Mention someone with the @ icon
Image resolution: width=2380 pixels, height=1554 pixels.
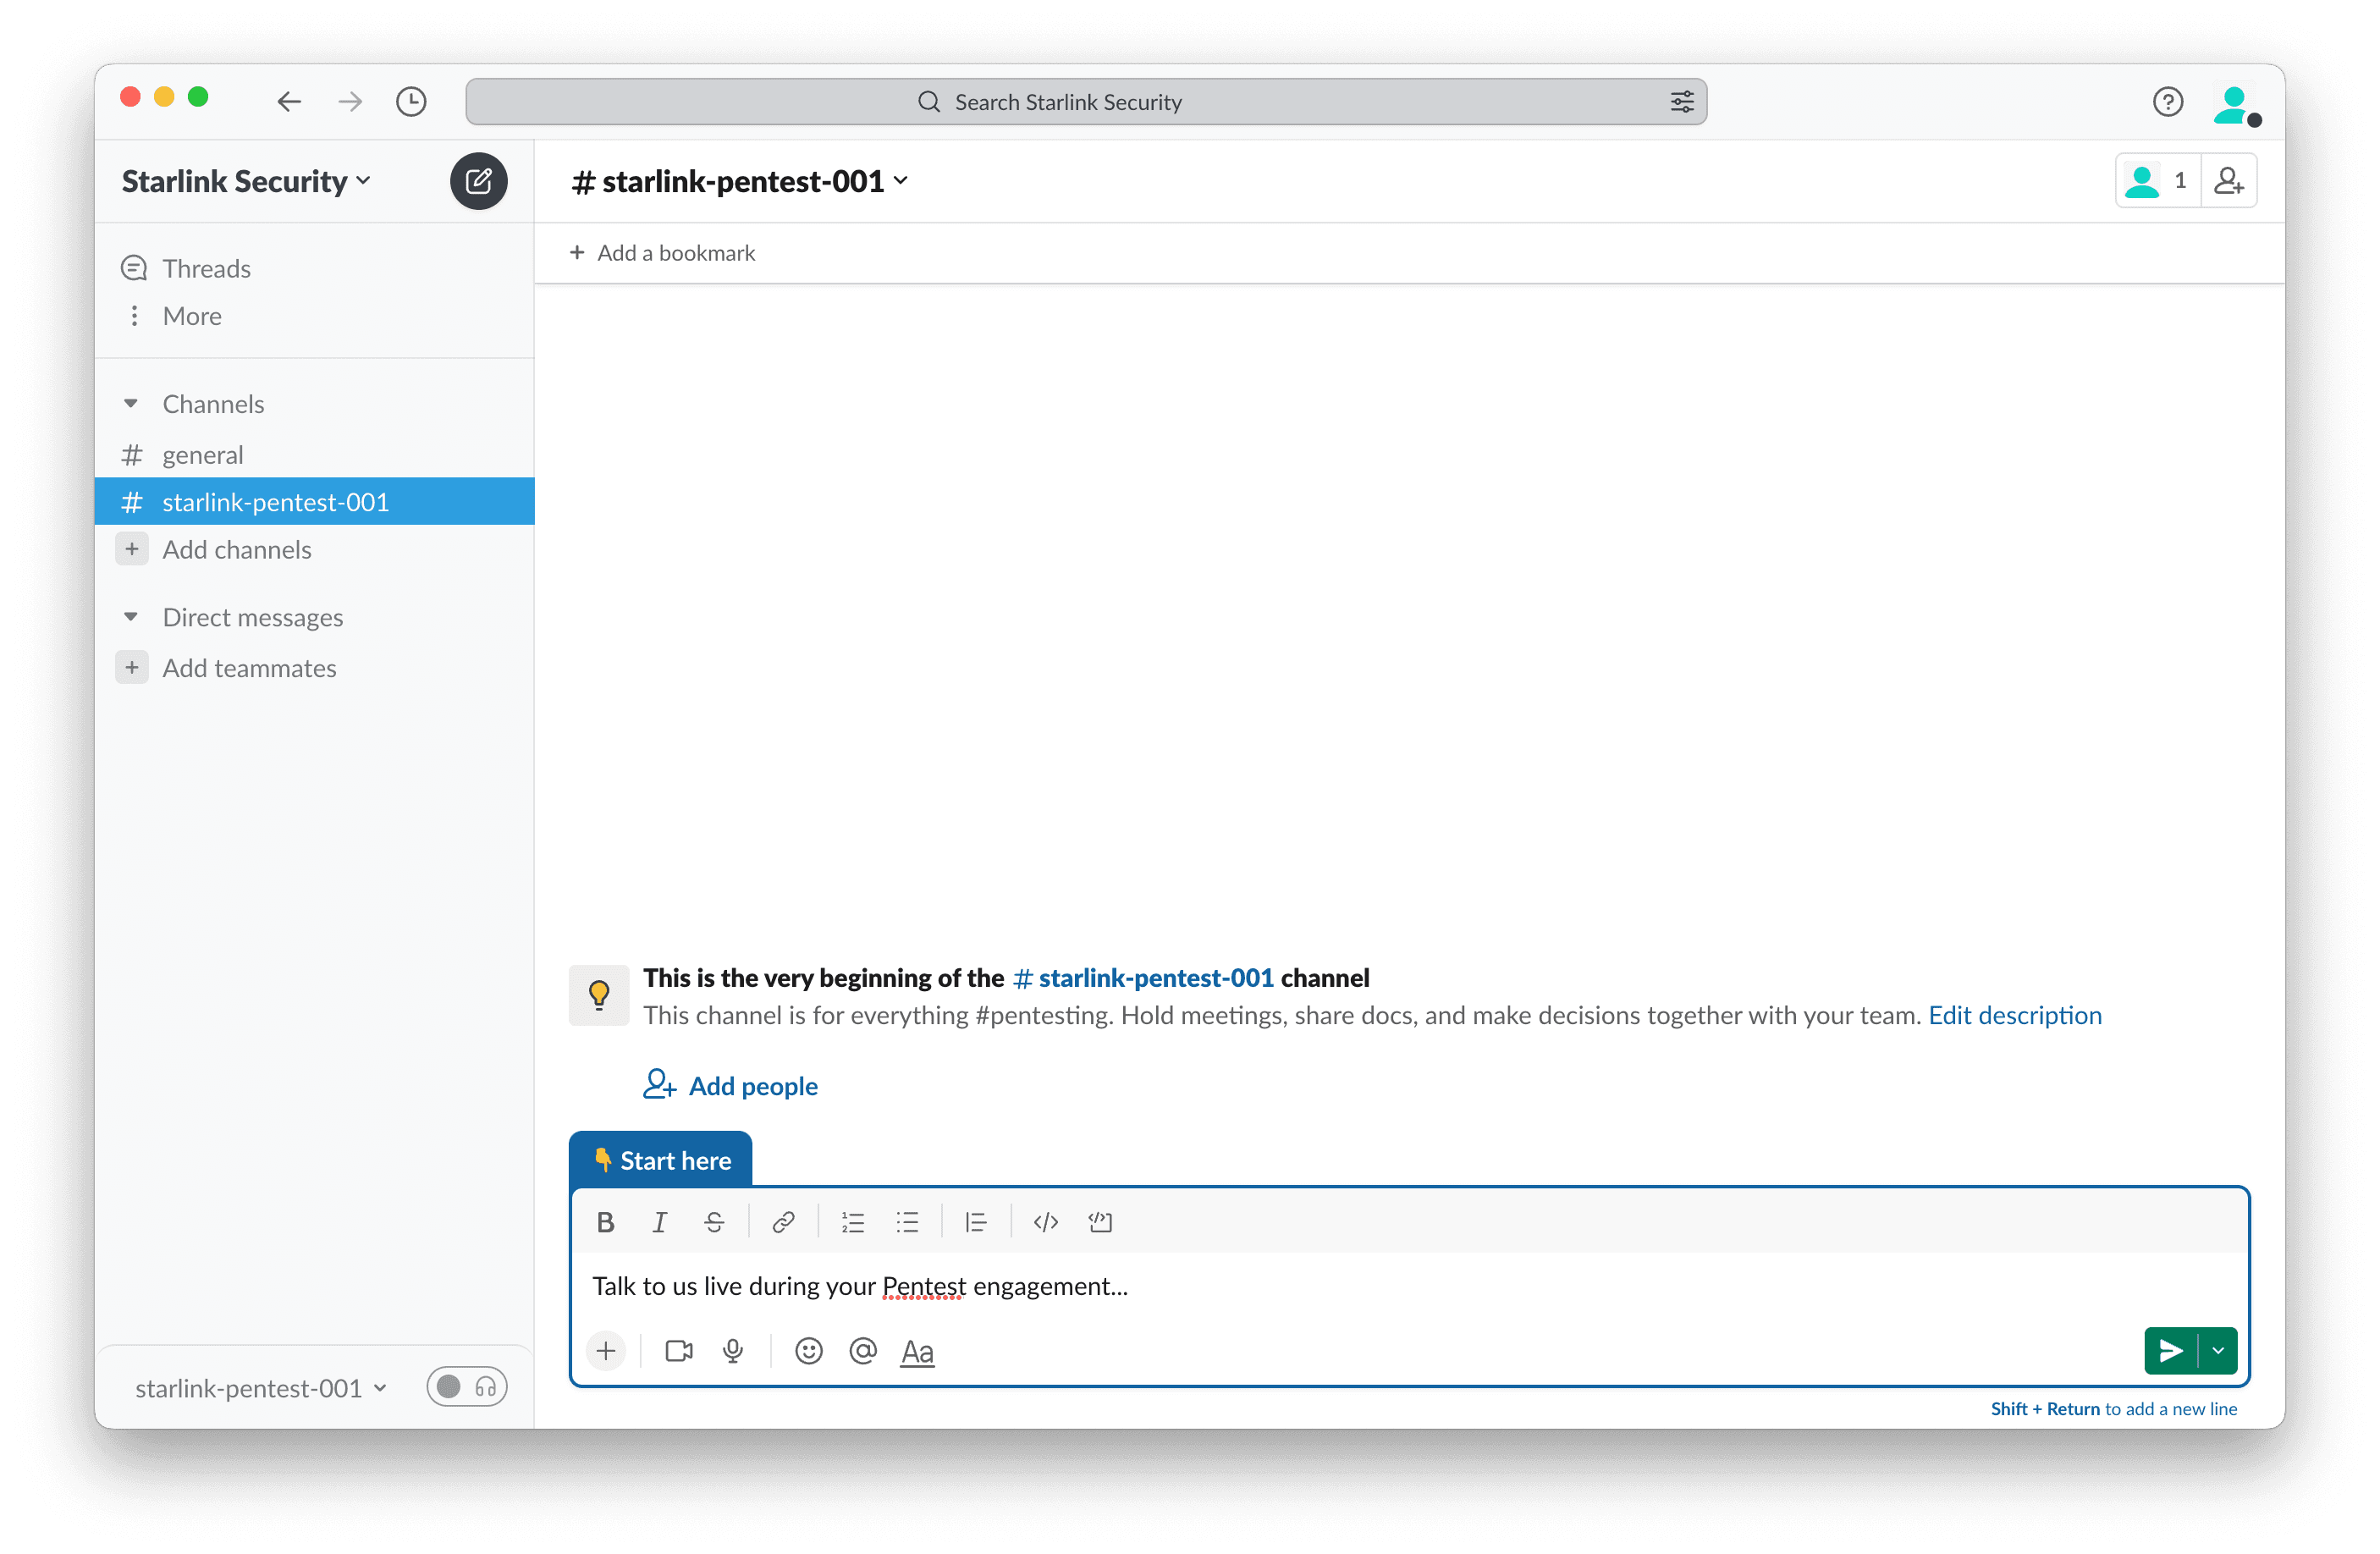[x=863, y=1351]
